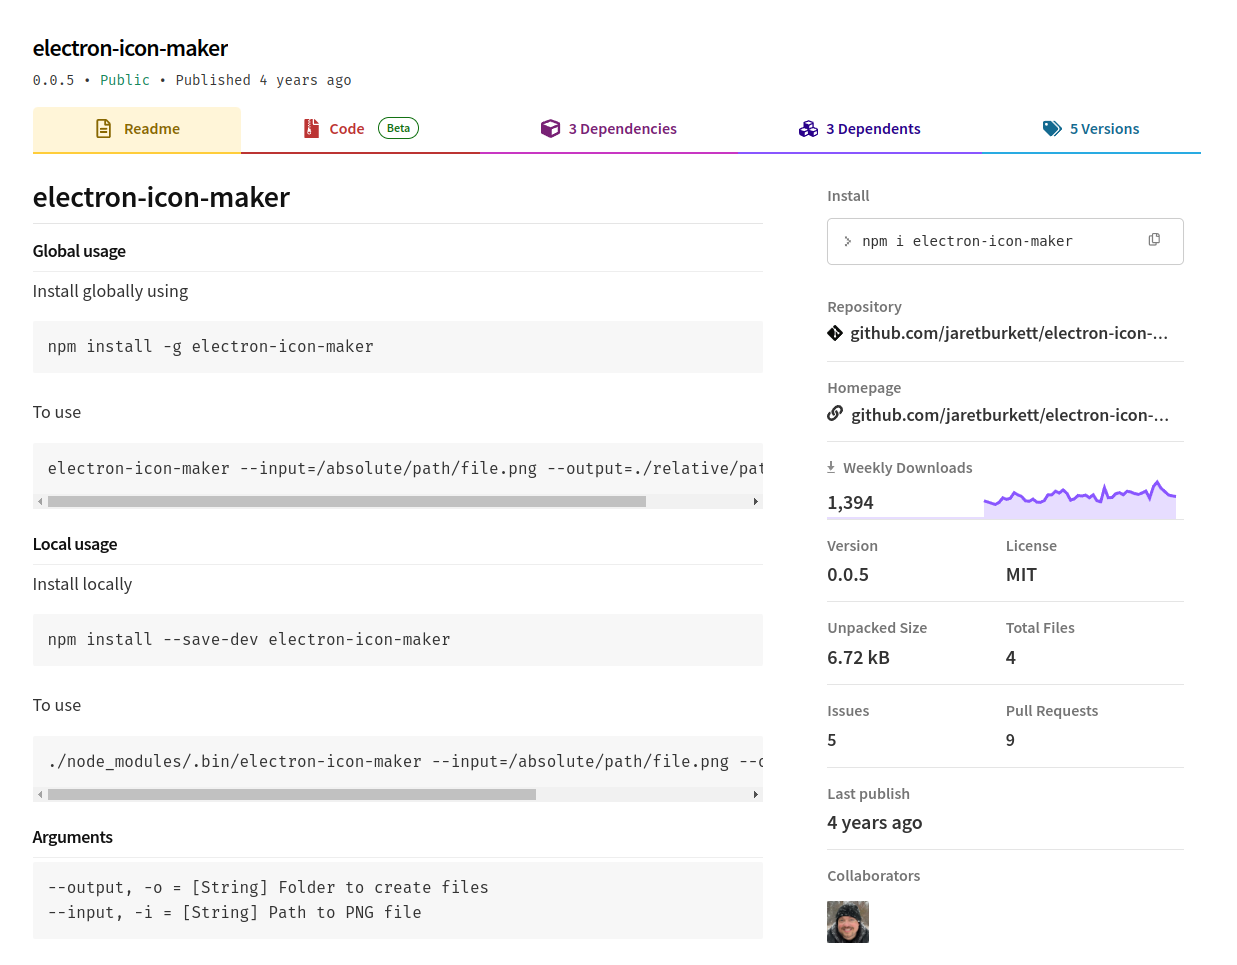The height and width of the screenshot is (965, 1237).
Task: Click the link icon next to the Homepage URL
Action: tap(835, 413)
